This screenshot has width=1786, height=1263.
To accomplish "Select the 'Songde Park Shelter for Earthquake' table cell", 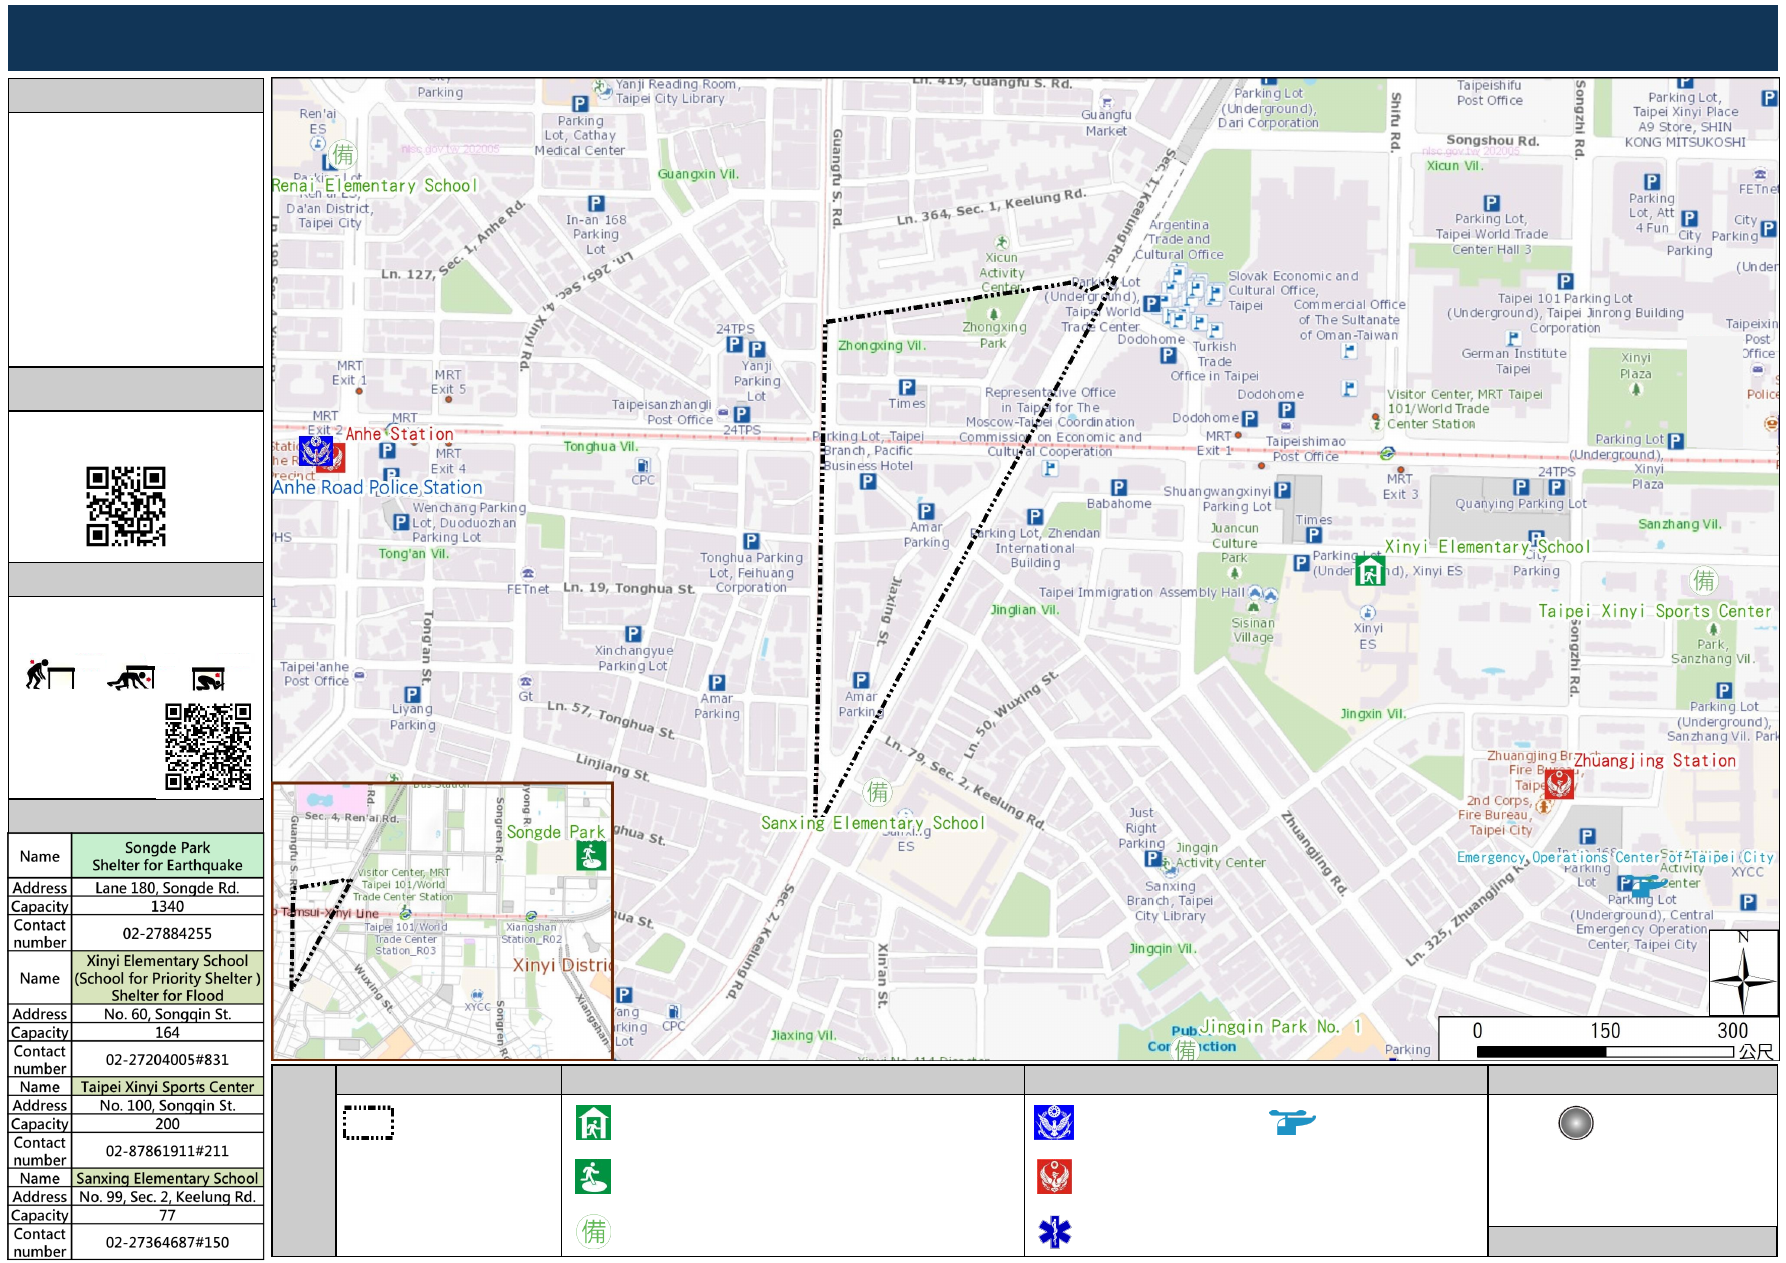I will point(167,856).
